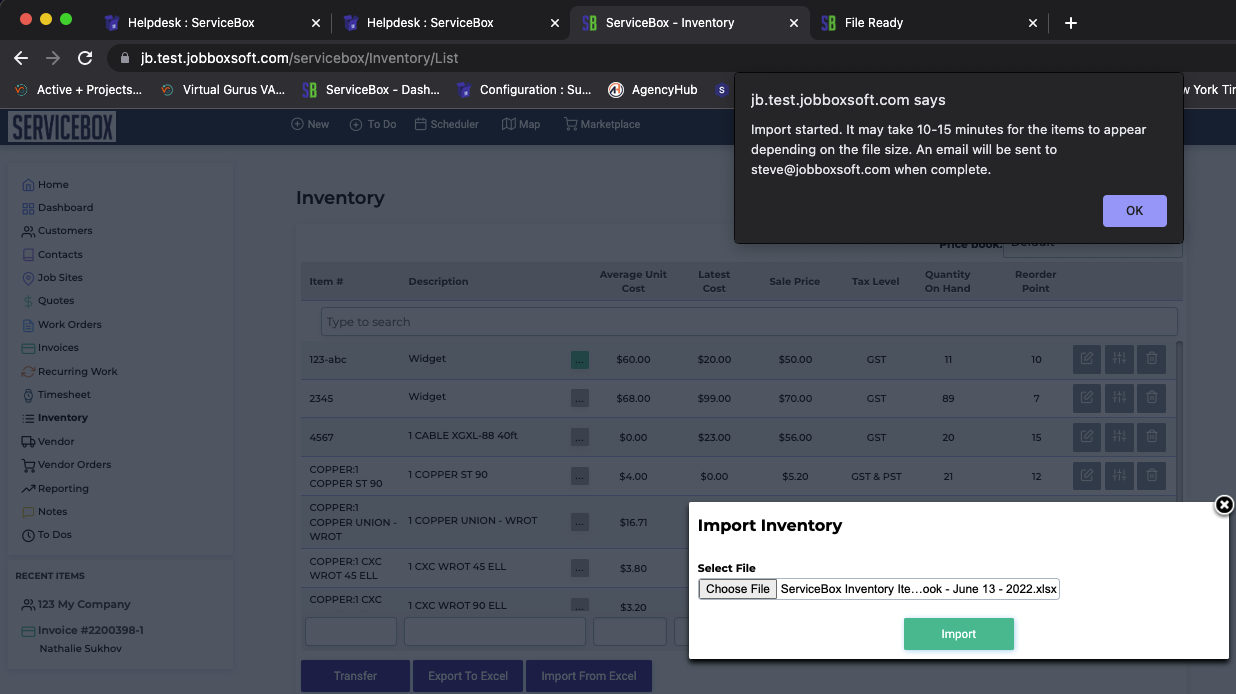Delete item 2345
The width and height of the screenshot is (1236, 694).
click(x=1151, y=397)
